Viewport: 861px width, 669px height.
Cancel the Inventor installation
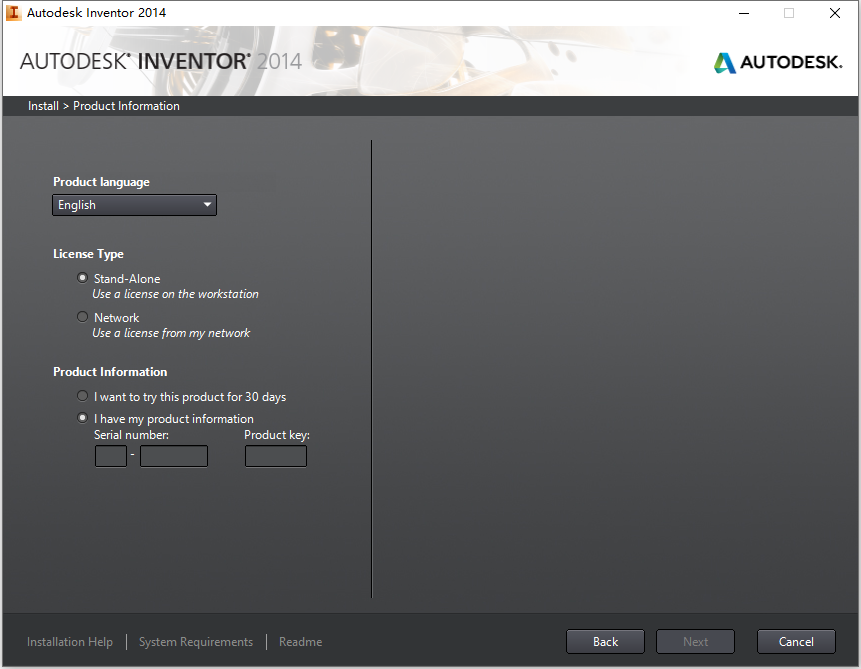point(796,642)
